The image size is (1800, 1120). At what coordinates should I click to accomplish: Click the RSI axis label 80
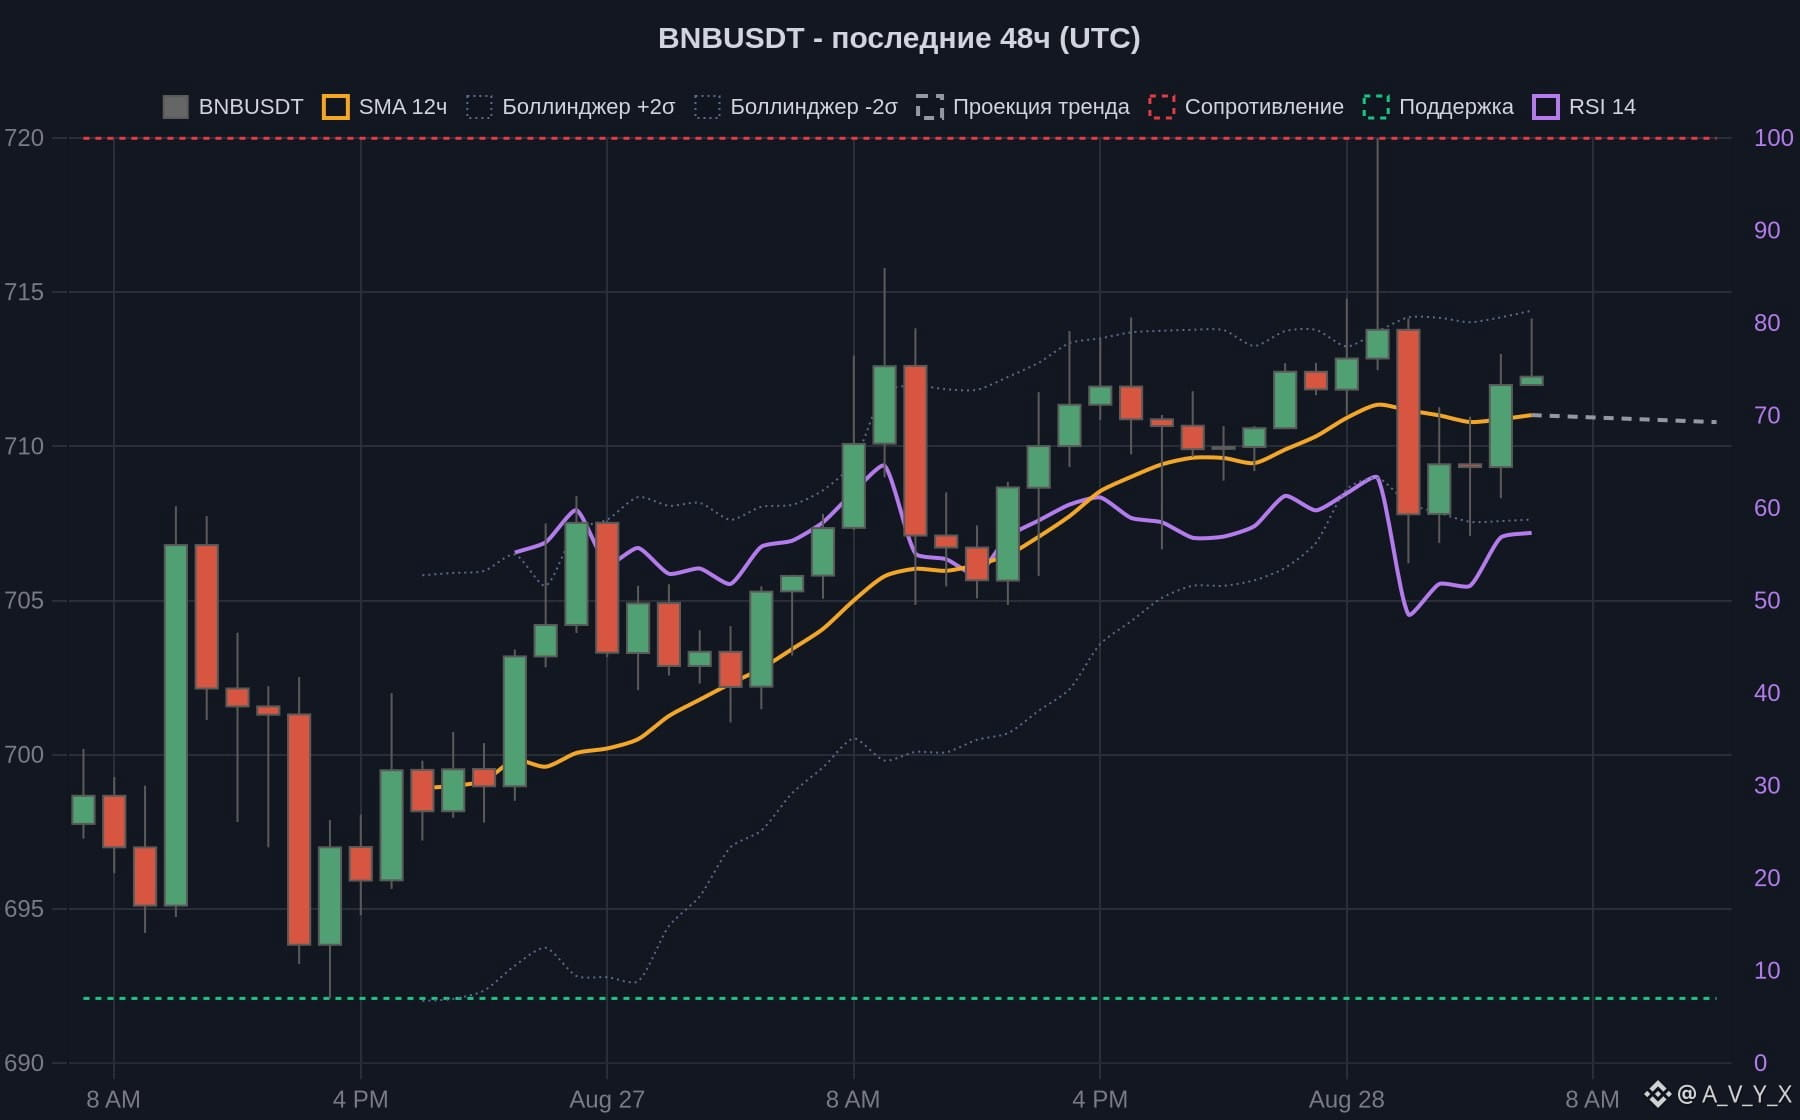coord(1767,323)
